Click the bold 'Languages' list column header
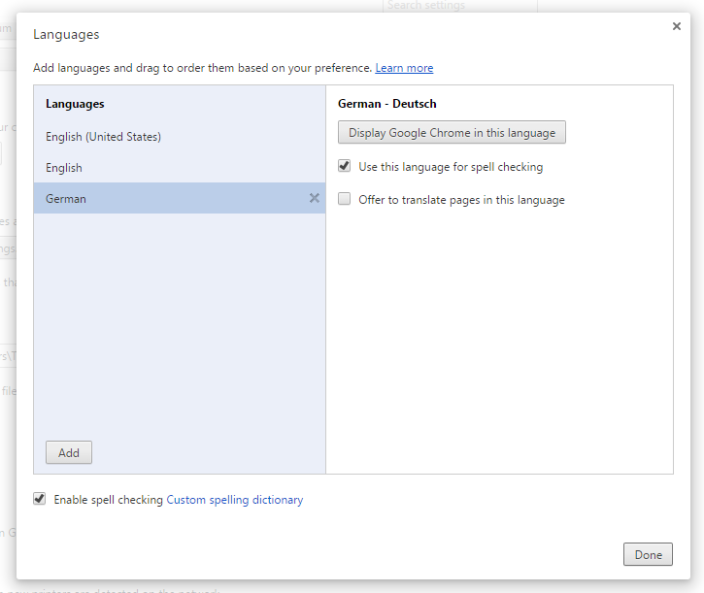Viewport: 704px width, 593px height. 75,104
